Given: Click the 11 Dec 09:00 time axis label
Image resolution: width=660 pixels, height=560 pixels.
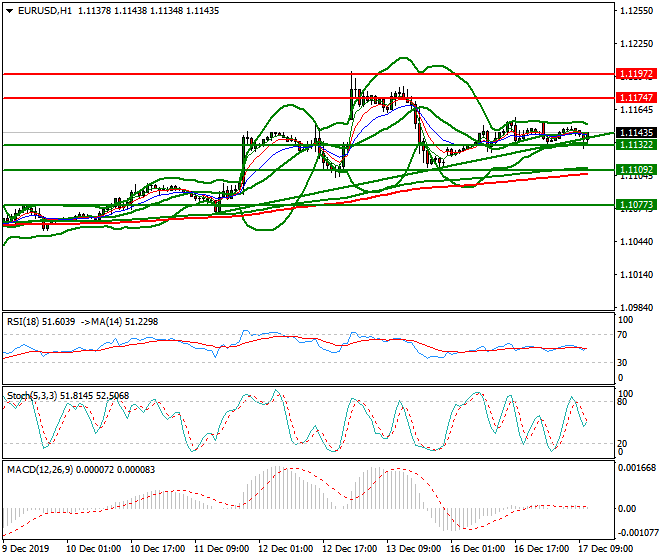Looking at the screenshot, I should pos(222,549).
